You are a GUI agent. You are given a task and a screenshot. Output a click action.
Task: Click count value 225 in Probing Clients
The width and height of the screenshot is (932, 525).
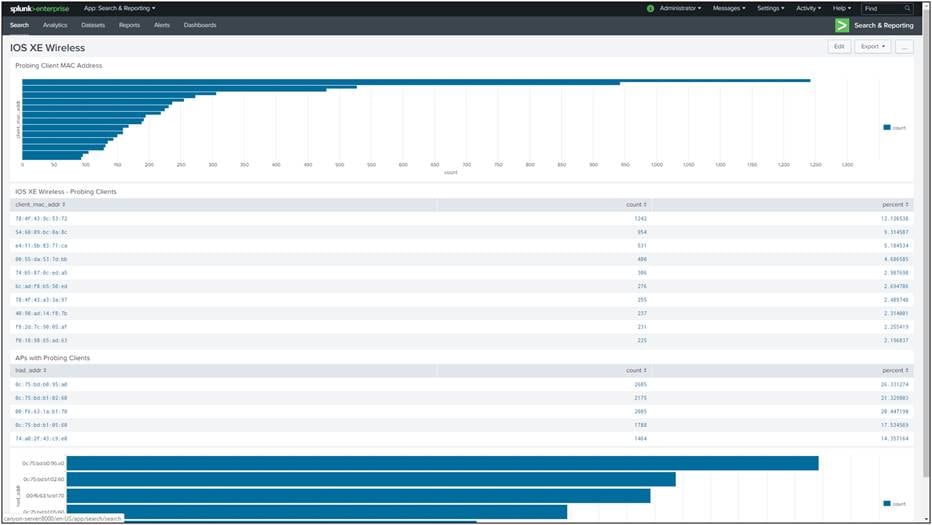pyautogui.click(x=642, y=341)
